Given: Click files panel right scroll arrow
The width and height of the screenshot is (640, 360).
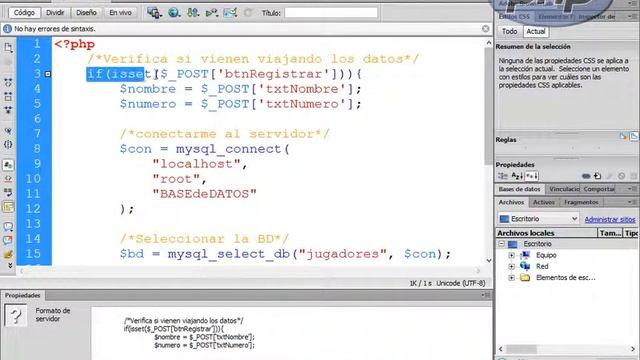Looking at the screenshot, I should point(633,349).
